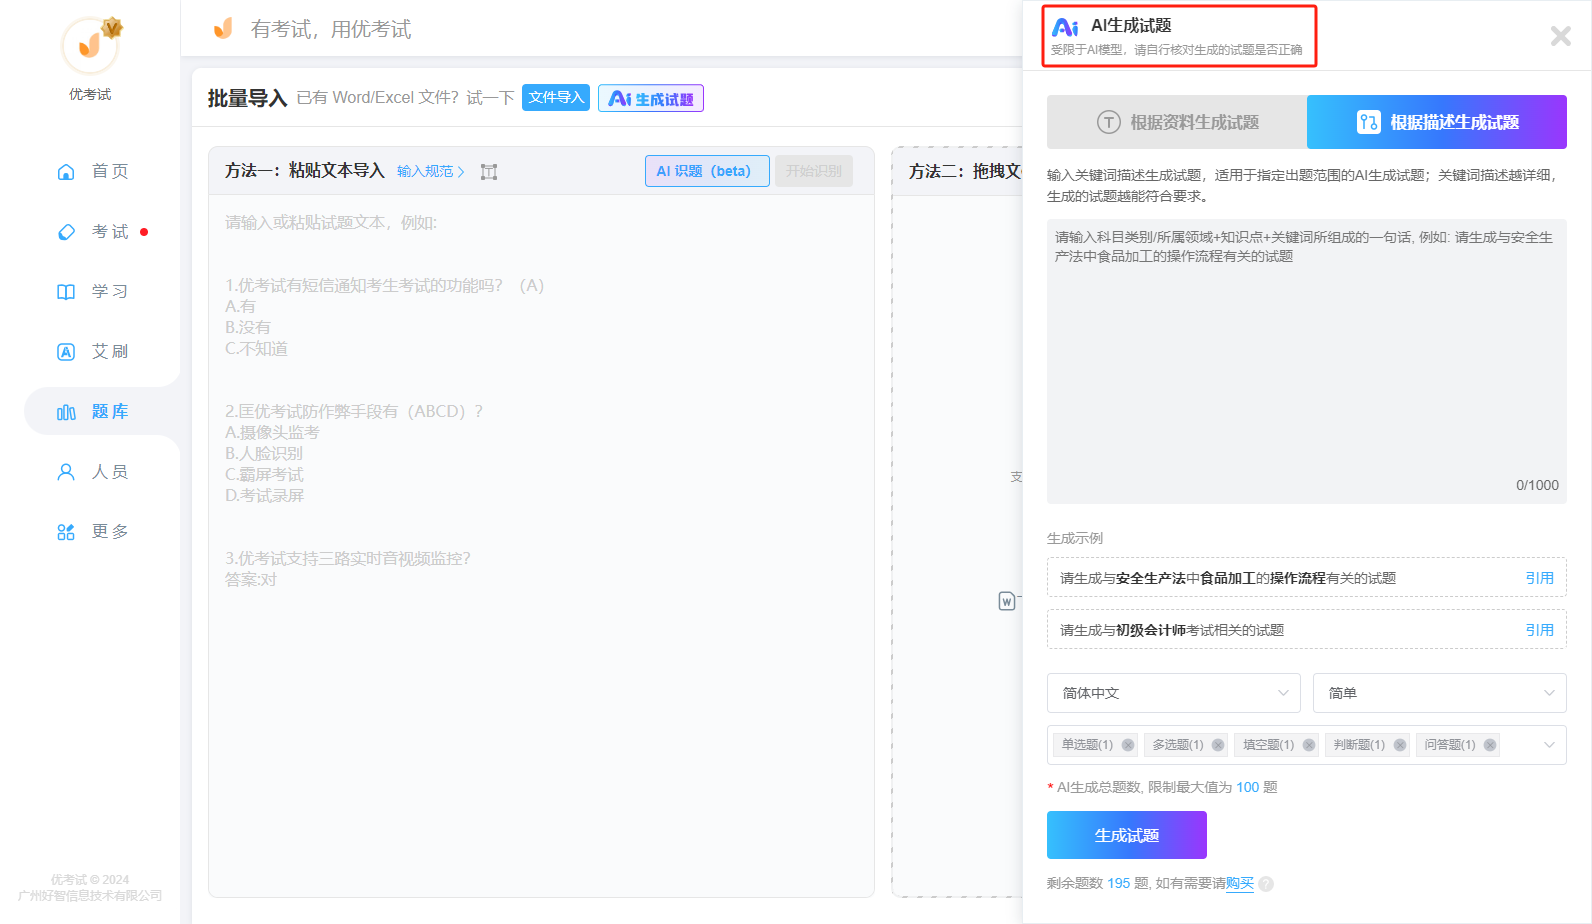Click the 195 remaining count
The width and height of the screenshot is (1592, 924).
point(1119,884)
